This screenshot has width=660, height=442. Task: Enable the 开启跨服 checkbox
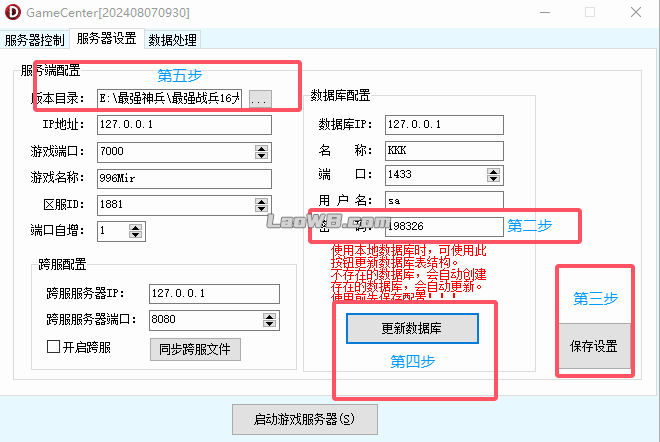pyautogui.click(x=53, y=347)
